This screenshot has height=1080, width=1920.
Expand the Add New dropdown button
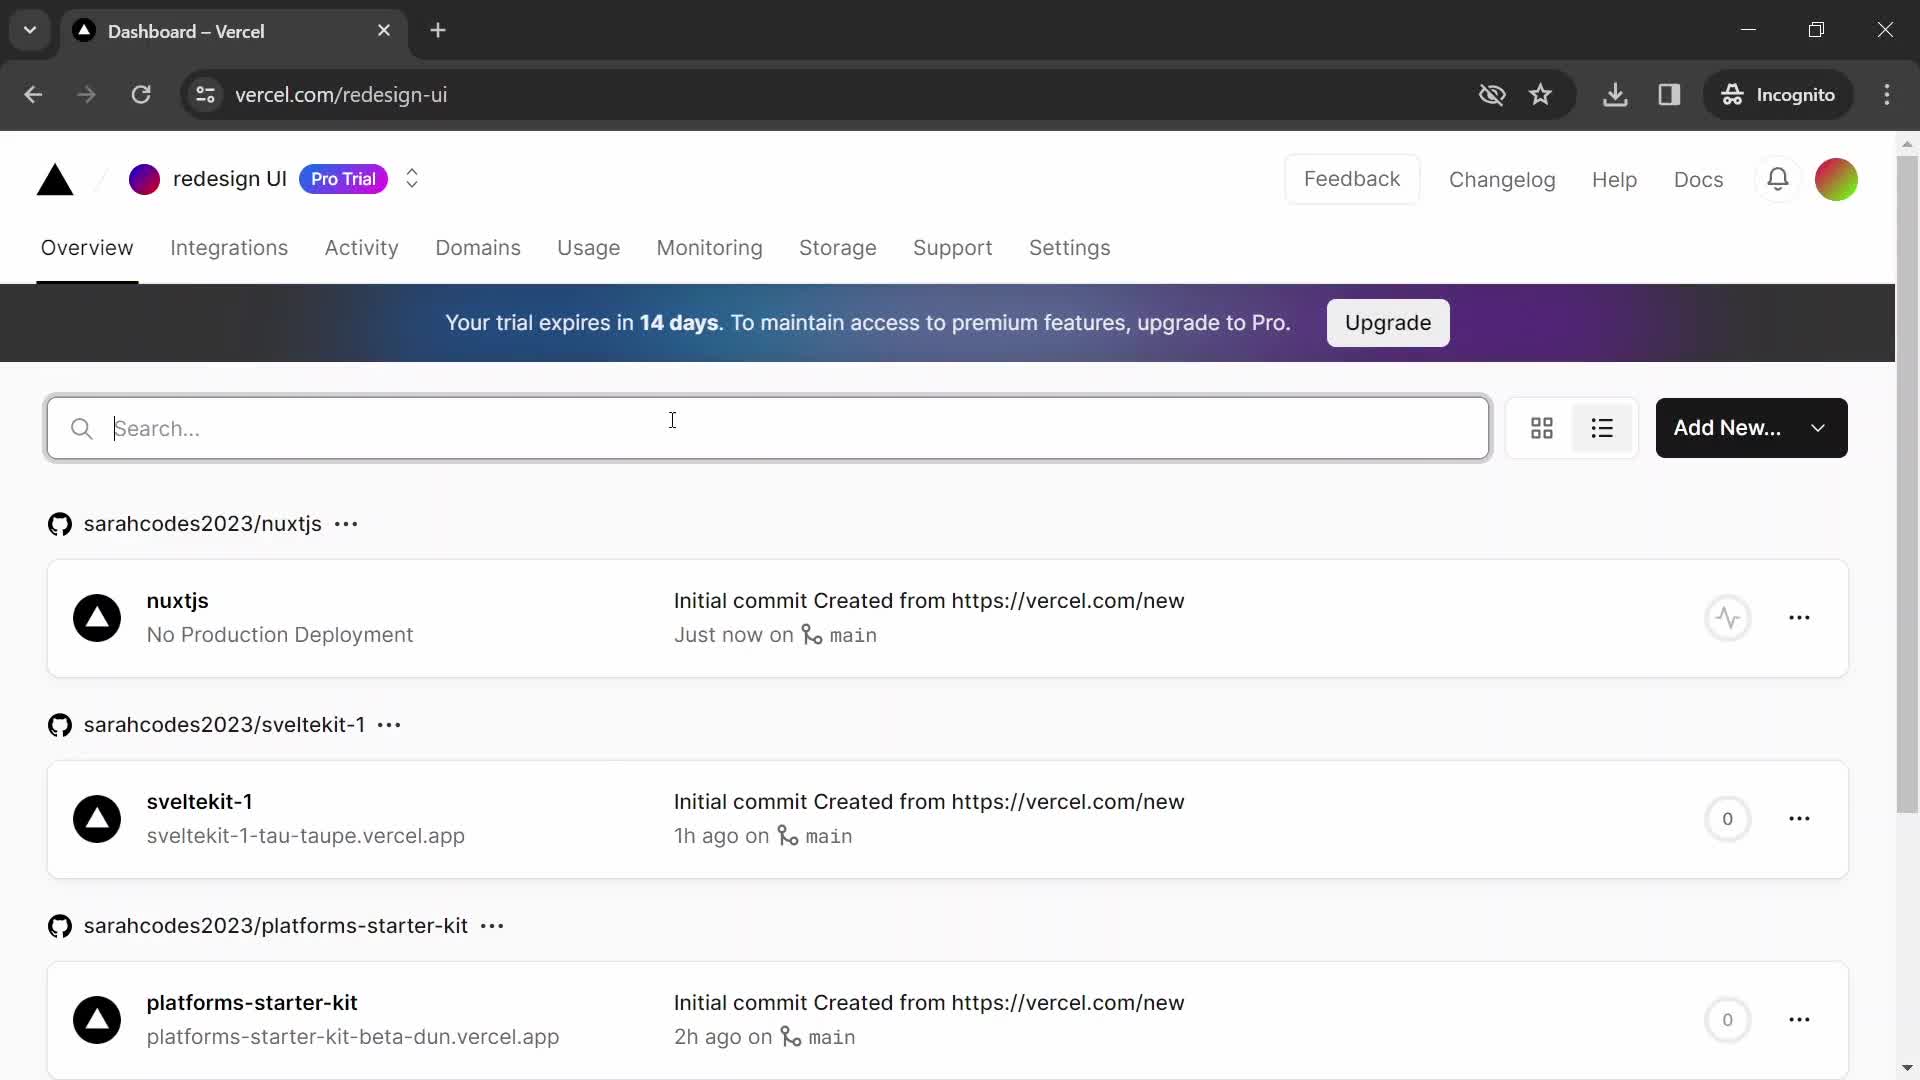click(1818, 427)
